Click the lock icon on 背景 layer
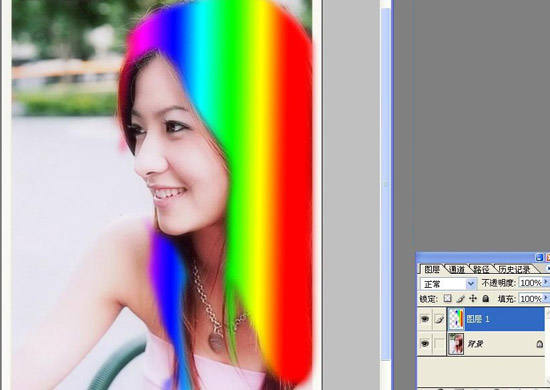Viewport: 550px width, 390px height. point(539,344)
